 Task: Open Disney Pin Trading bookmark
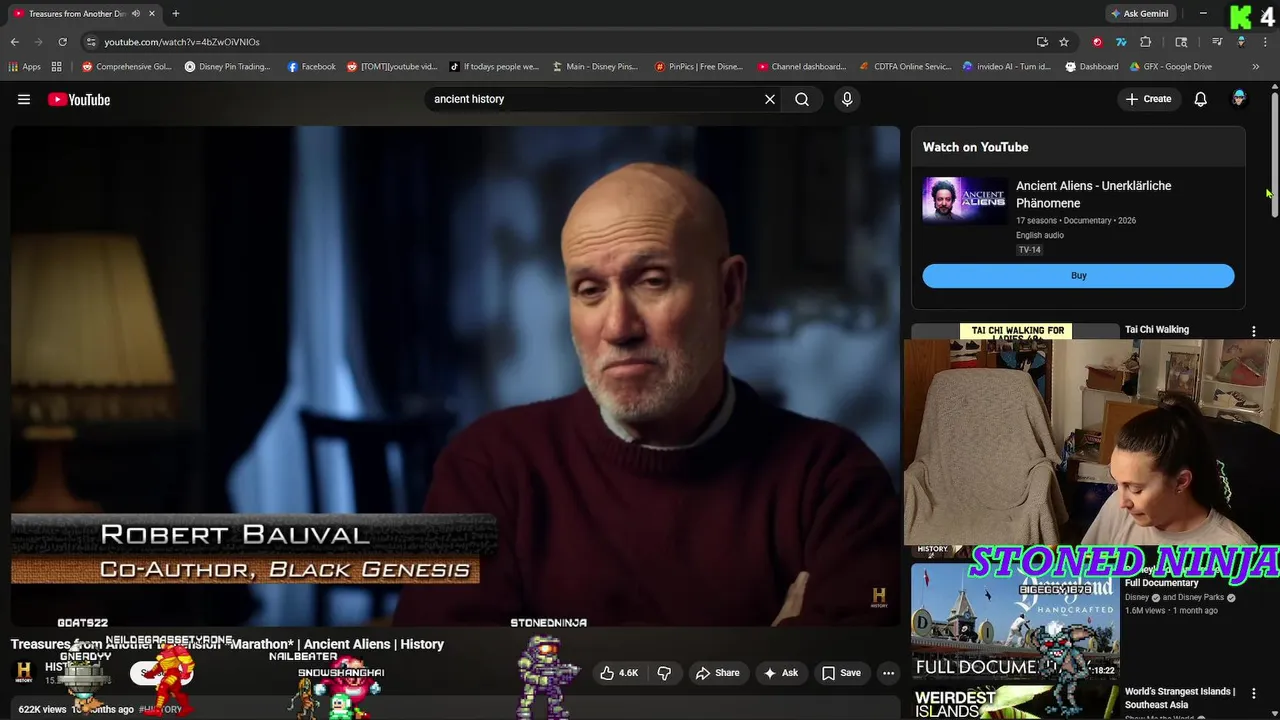(228, 67)
